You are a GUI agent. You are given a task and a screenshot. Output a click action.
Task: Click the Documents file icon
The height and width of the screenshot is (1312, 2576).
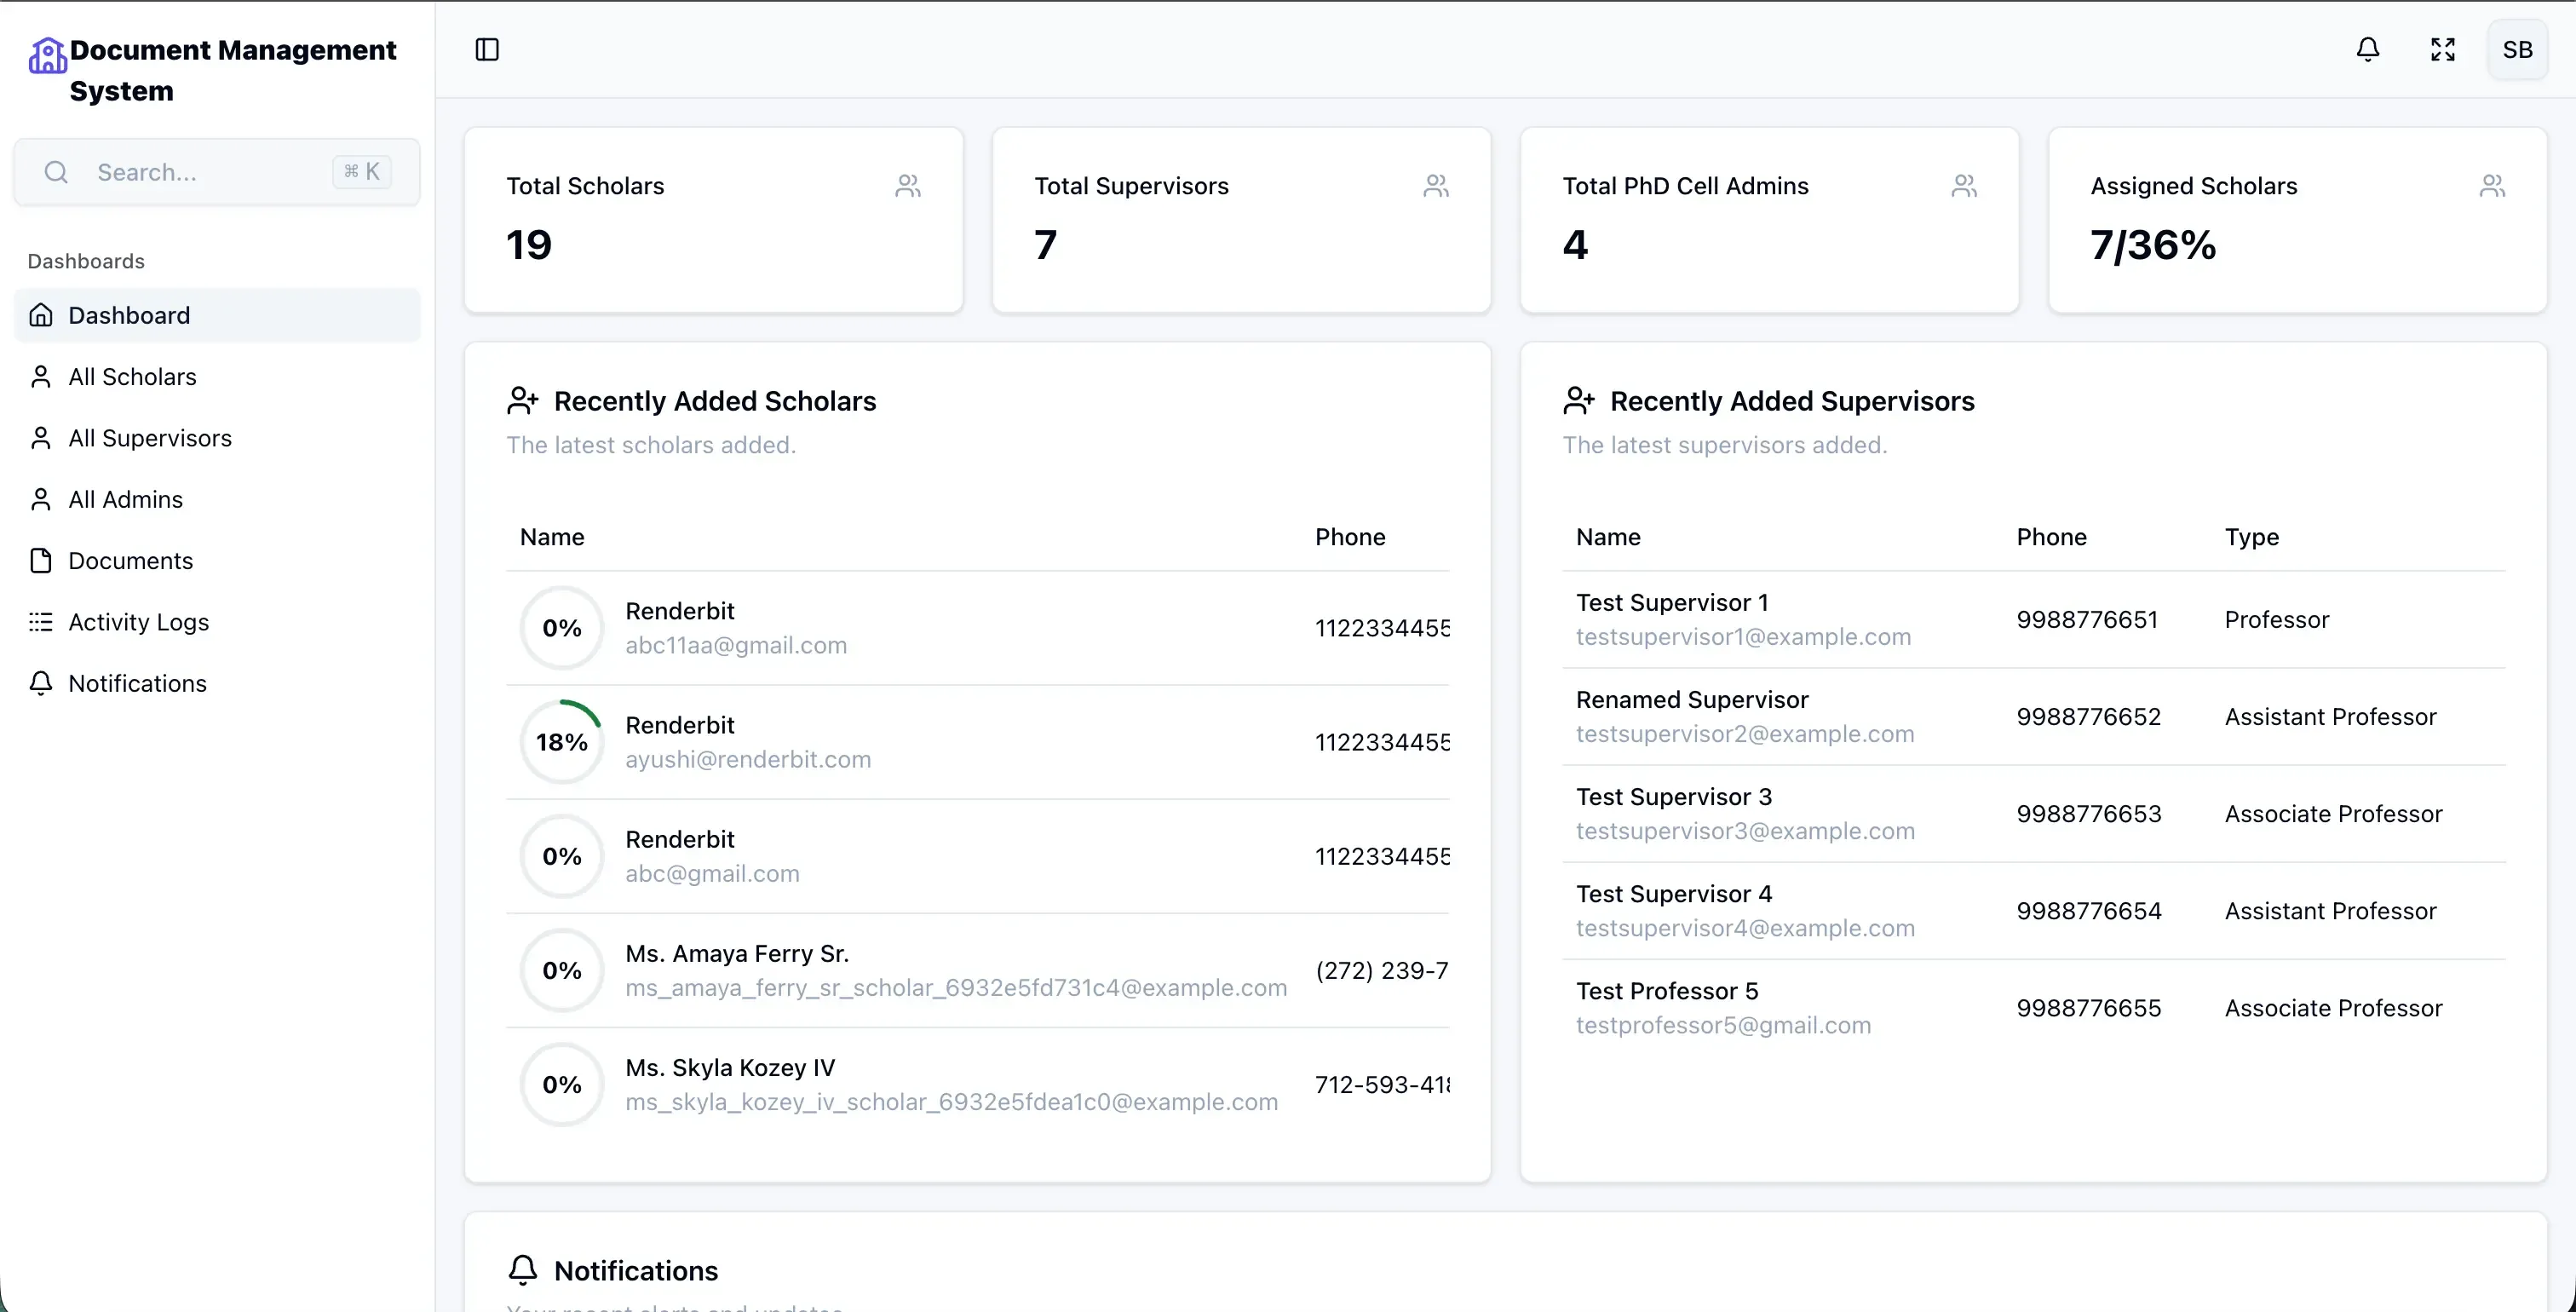pos(41,561)
